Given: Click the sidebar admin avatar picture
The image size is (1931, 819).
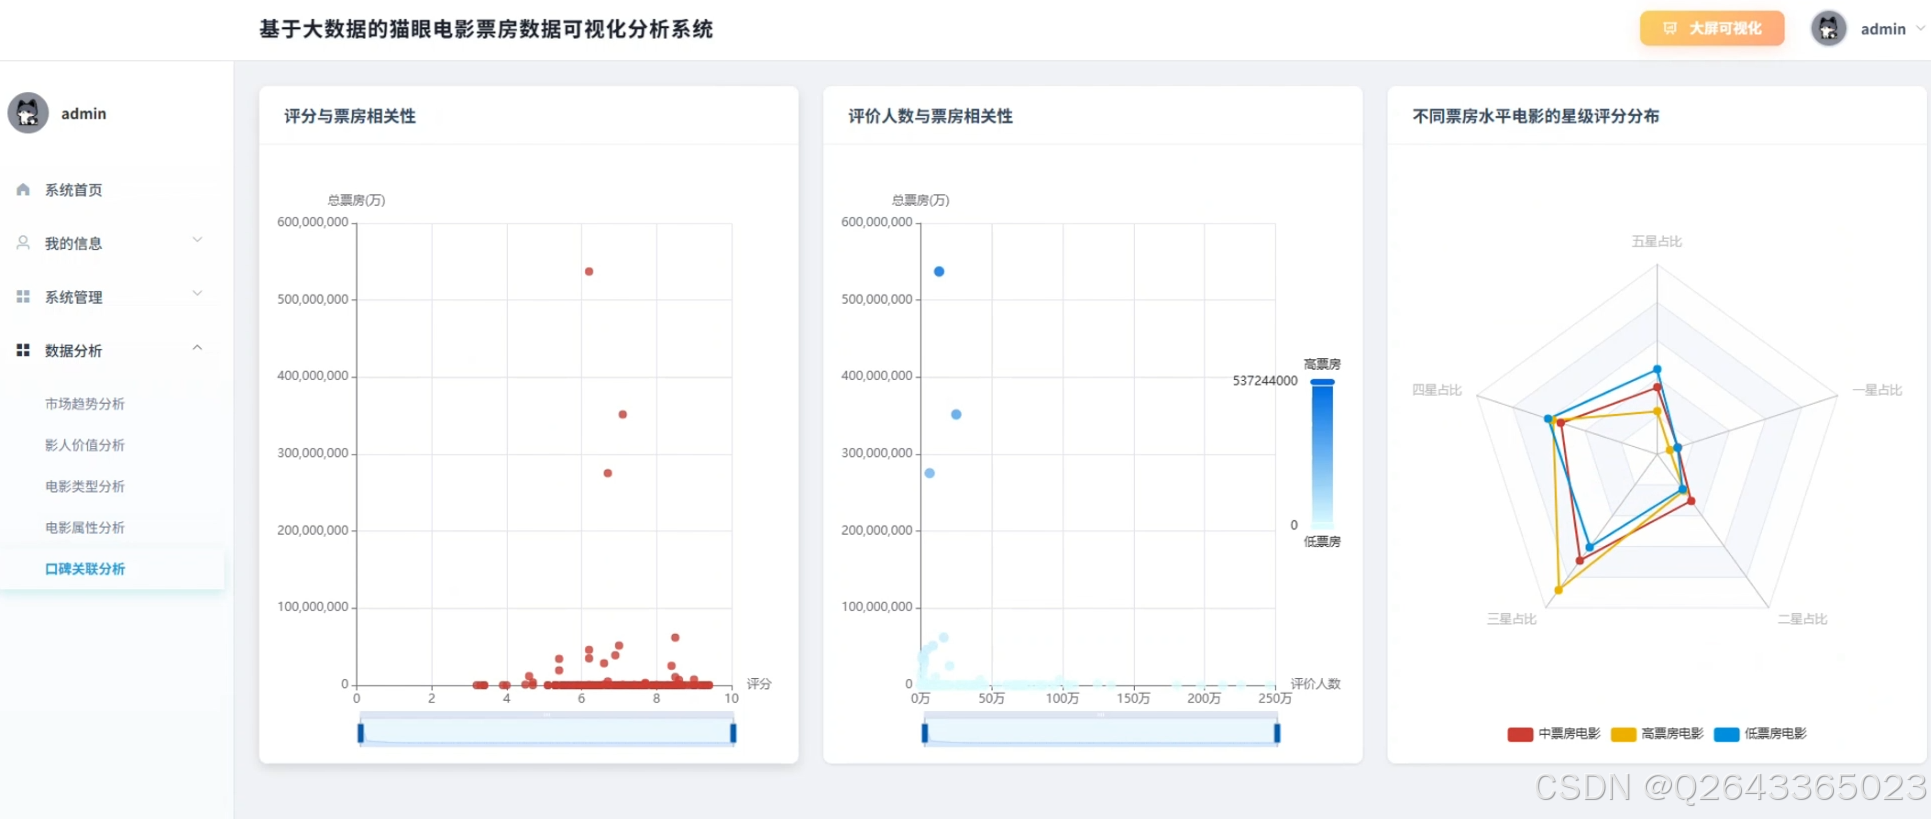Looking at the screenshot, I should [28, 113].
